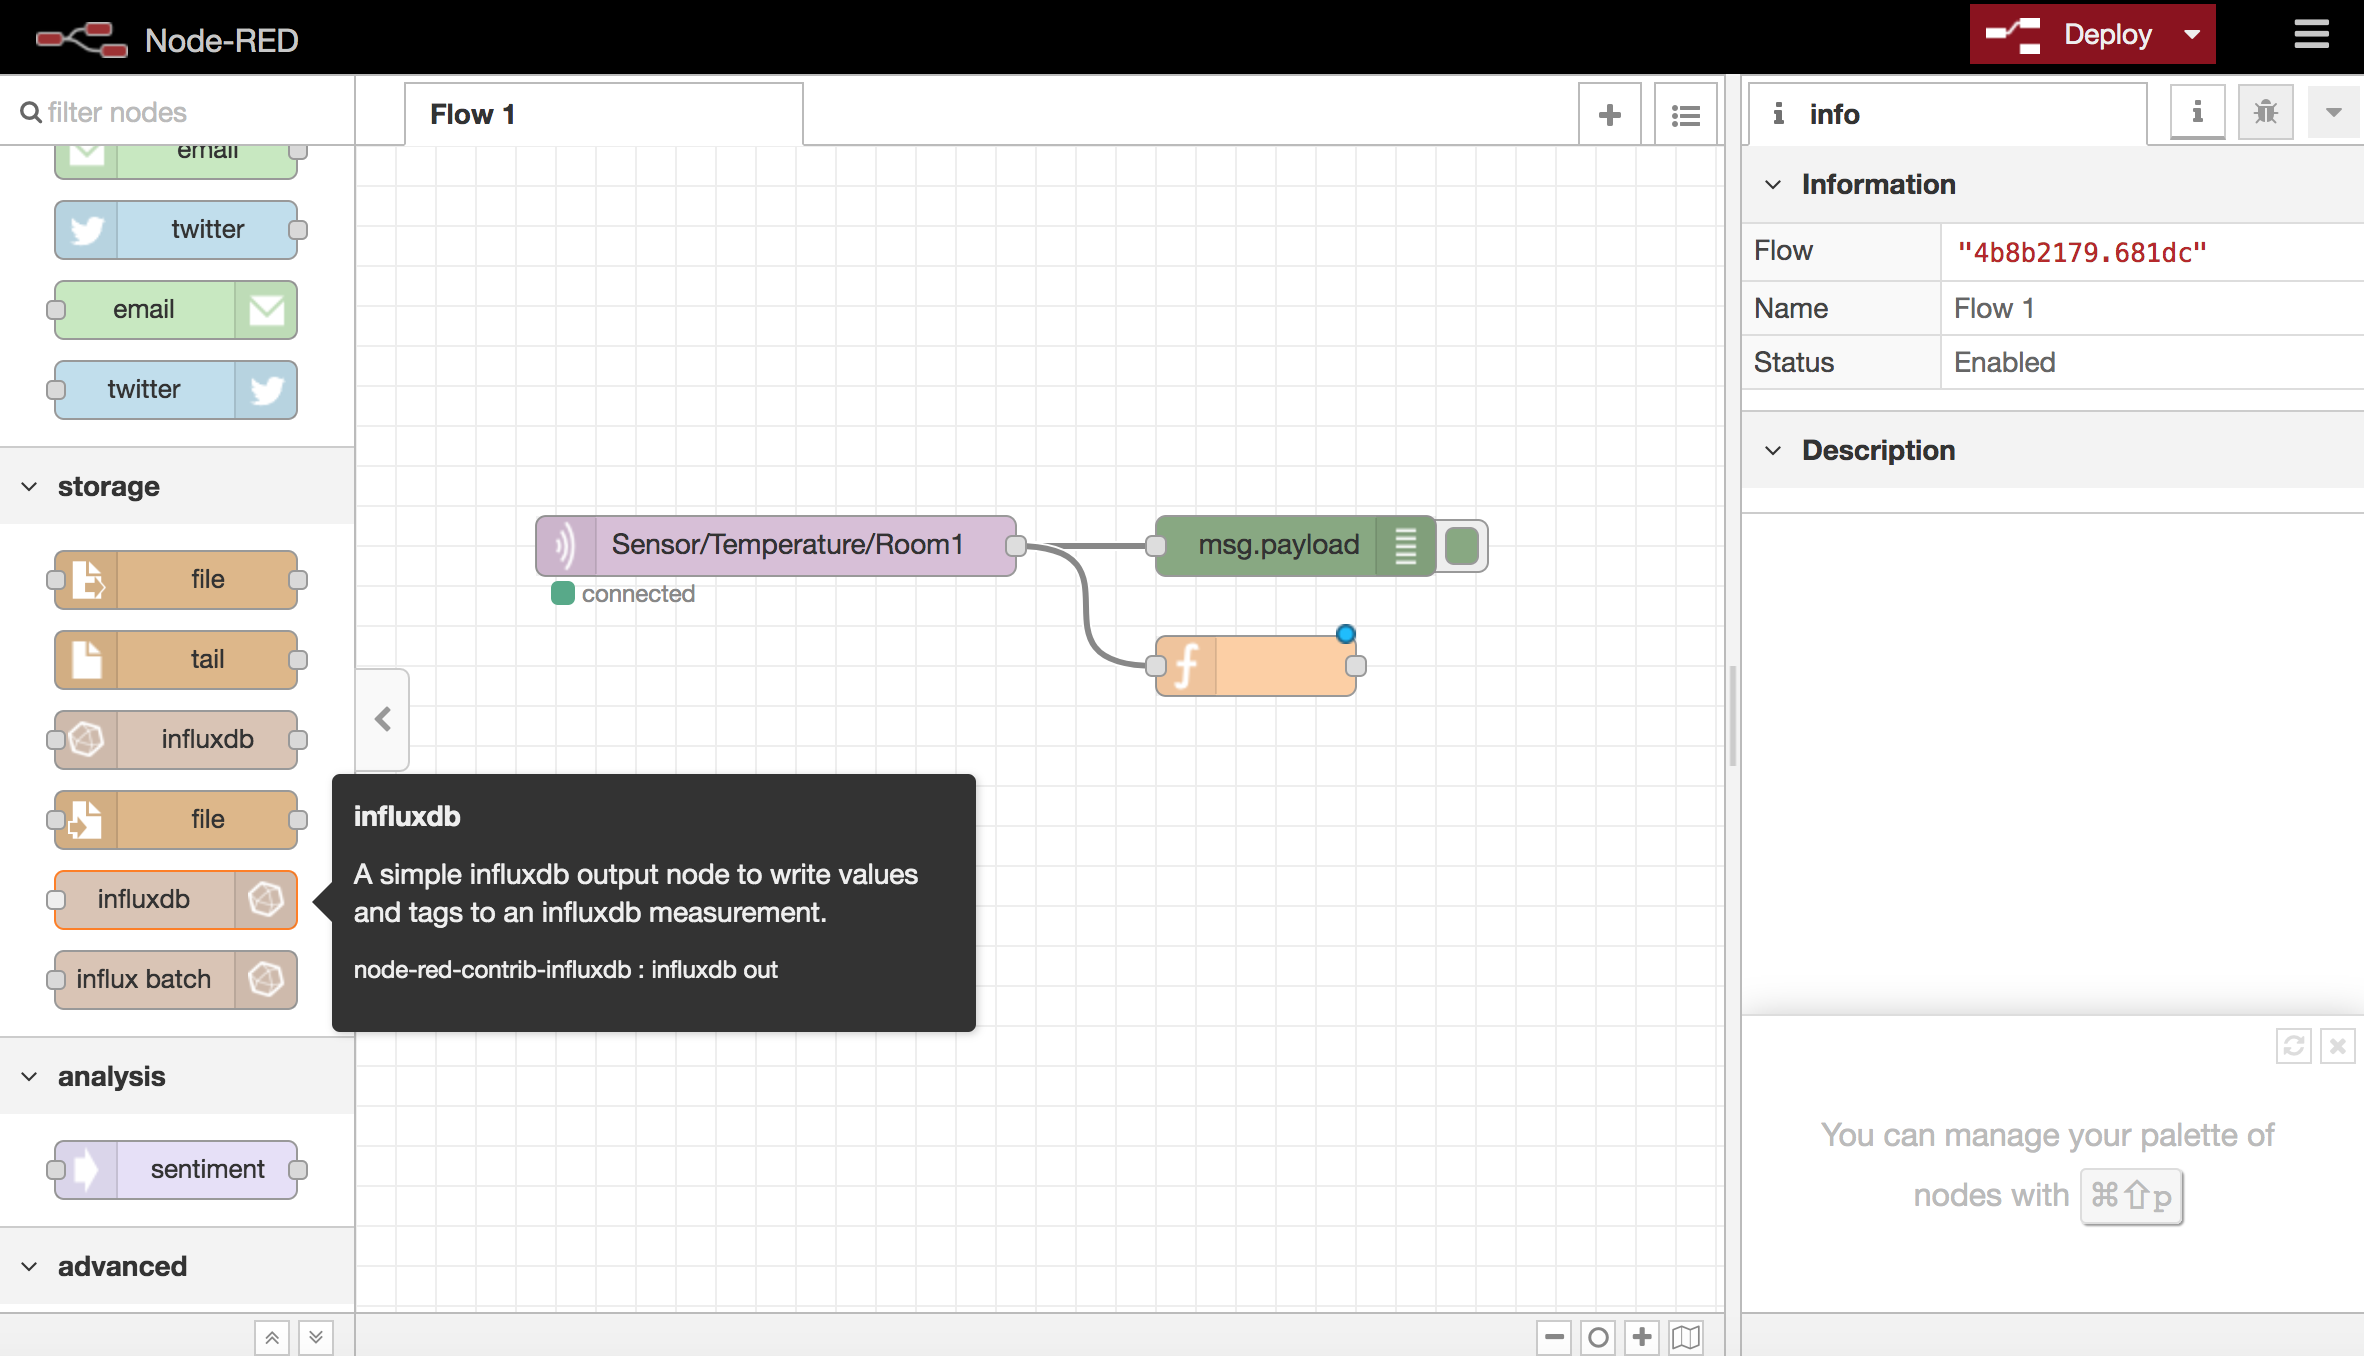This screenshot has height=1356, width=2364.
Task: Reset canvas zoom with circle button
Action: tap(1598, 1337)
